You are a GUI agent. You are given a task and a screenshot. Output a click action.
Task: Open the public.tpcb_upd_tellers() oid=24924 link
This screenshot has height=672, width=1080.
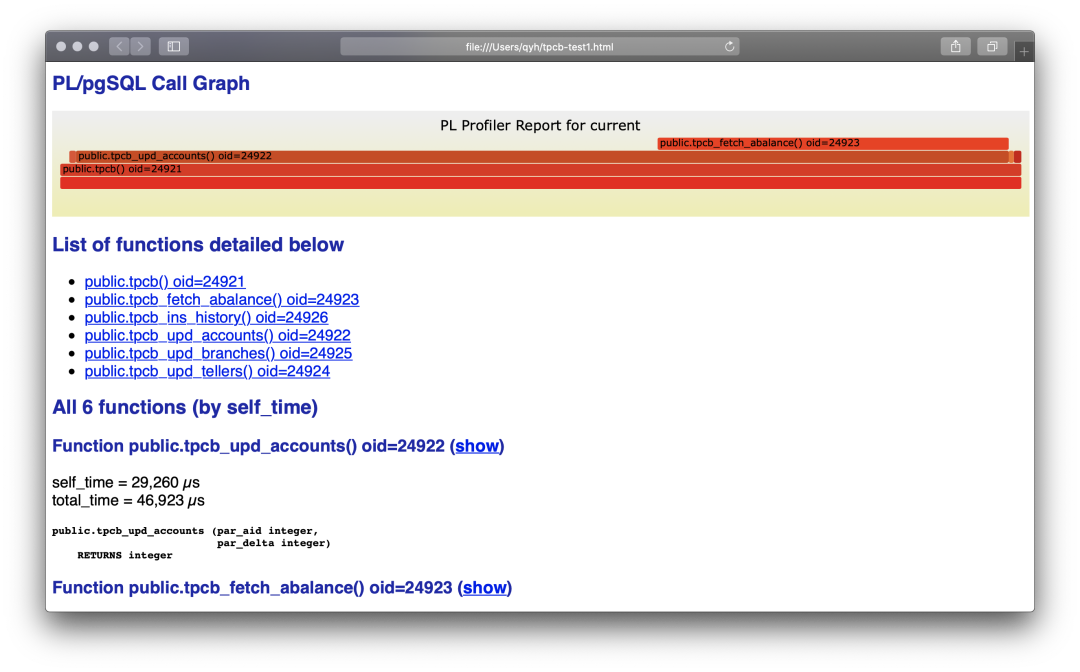point(207,371)
